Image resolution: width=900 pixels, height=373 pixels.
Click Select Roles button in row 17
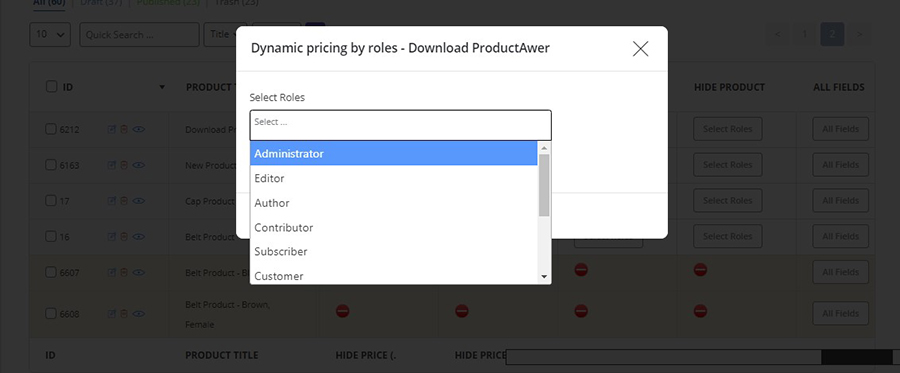click(x=728, y=200)
